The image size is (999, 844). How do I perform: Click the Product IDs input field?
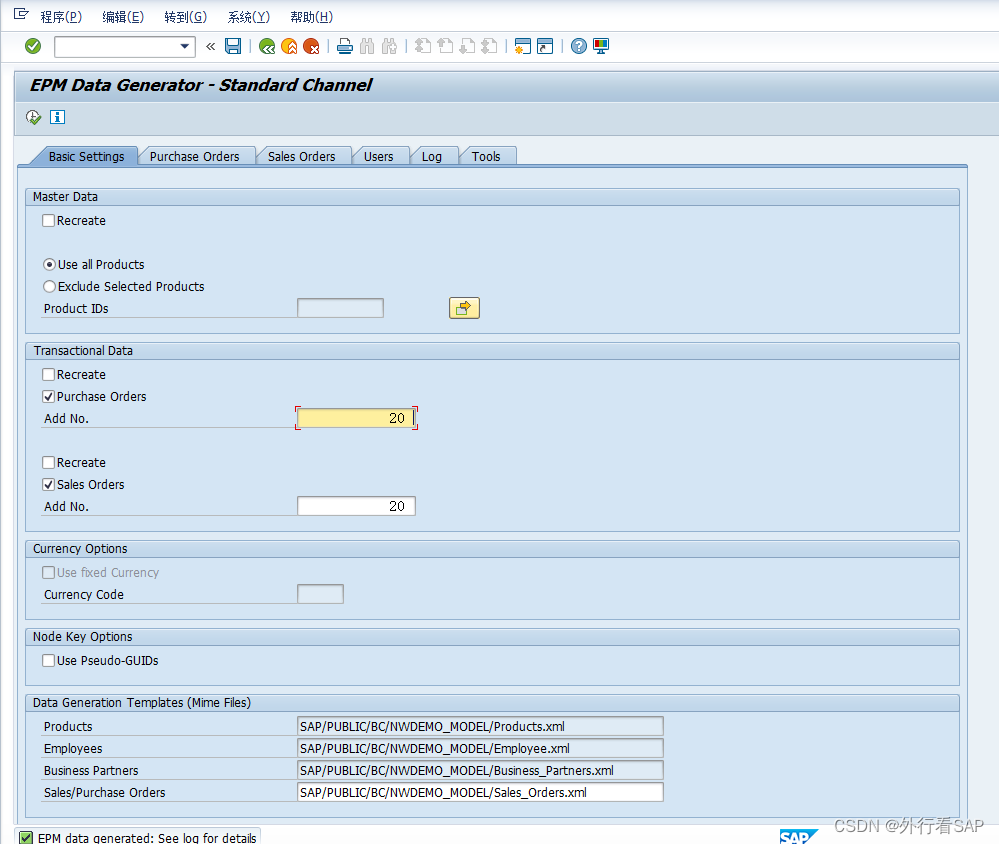340,308
